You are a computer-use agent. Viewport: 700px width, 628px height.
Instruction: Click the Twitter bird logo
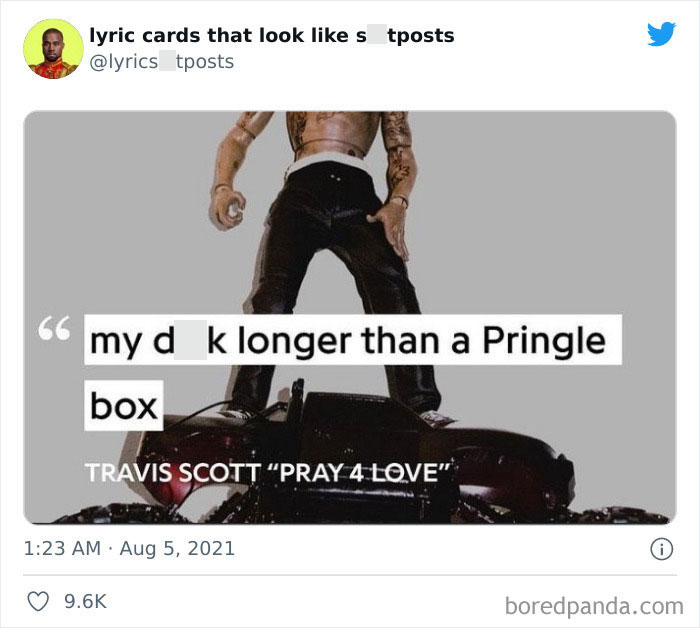pyautogui.click(x=661, y=33)
